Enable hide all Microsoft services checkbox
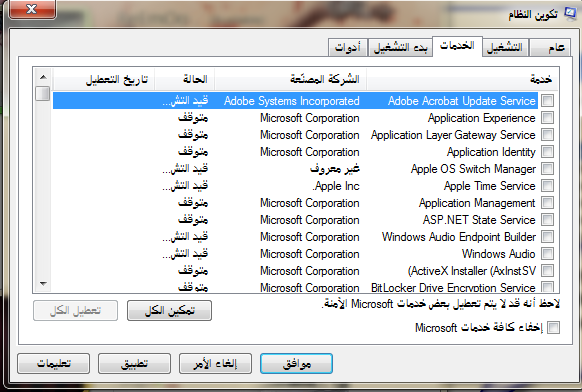The width and height of the screenshot is (582, 392). (553, 327)
